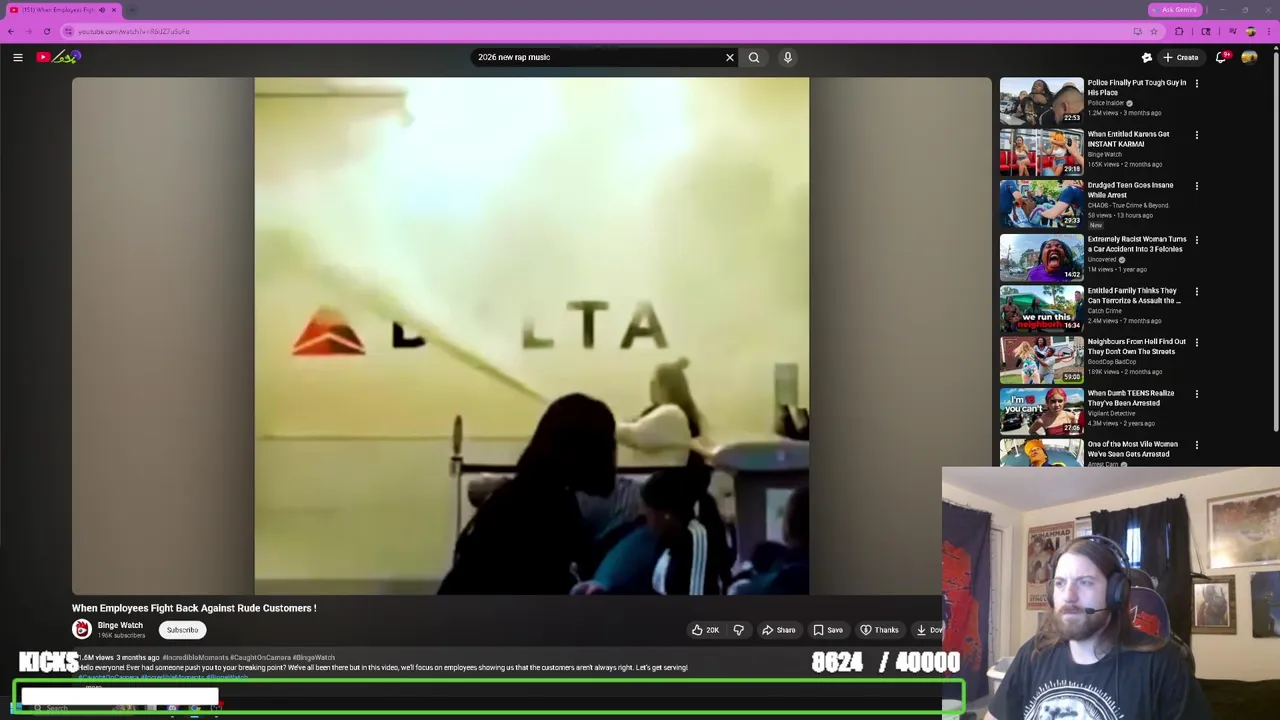Click the #CaughtOnCamera hashtag

coord(262,658)
